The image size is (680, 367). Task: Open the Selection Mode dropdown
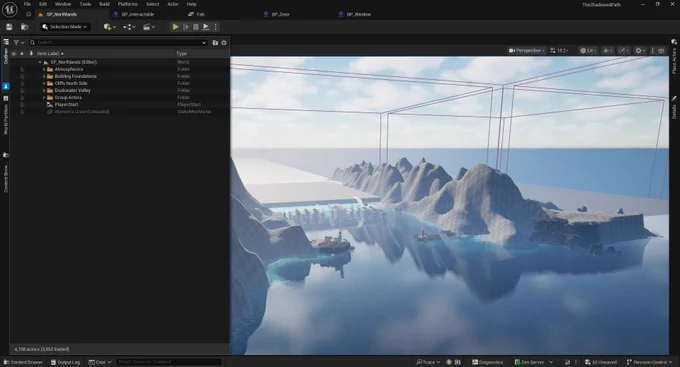[65, 27]
